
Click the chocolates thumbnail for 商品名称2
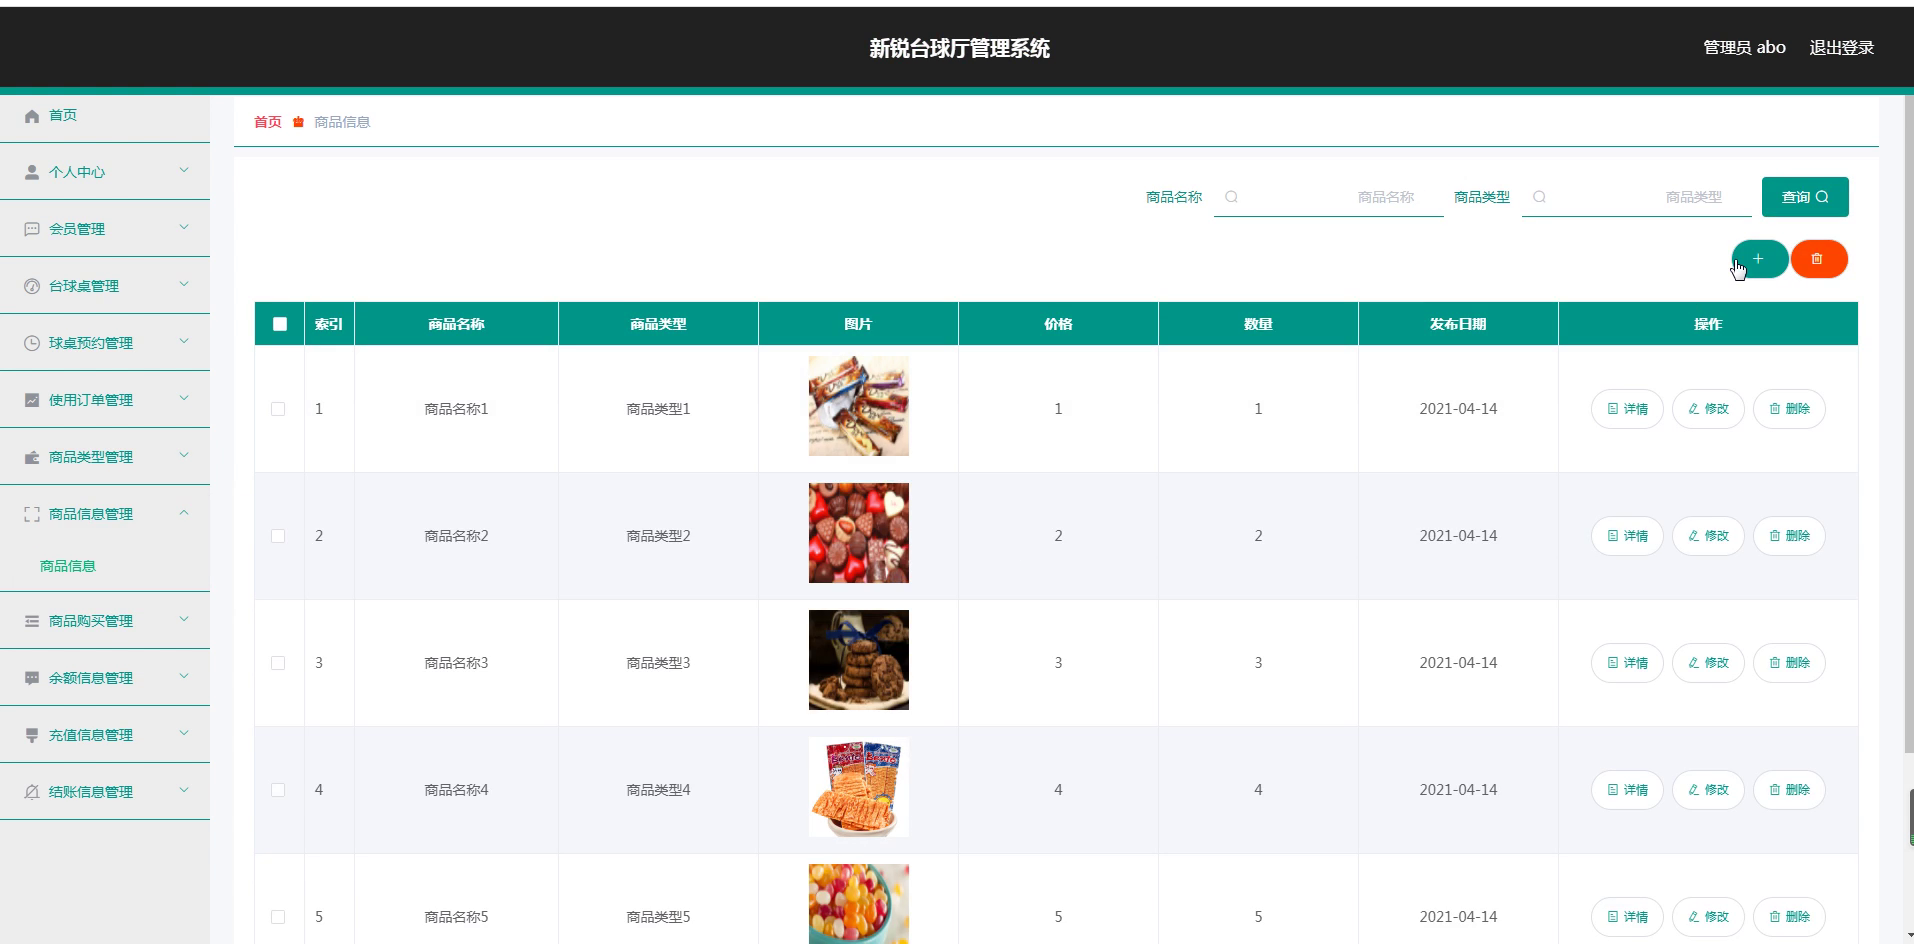(x=859, y=533)
